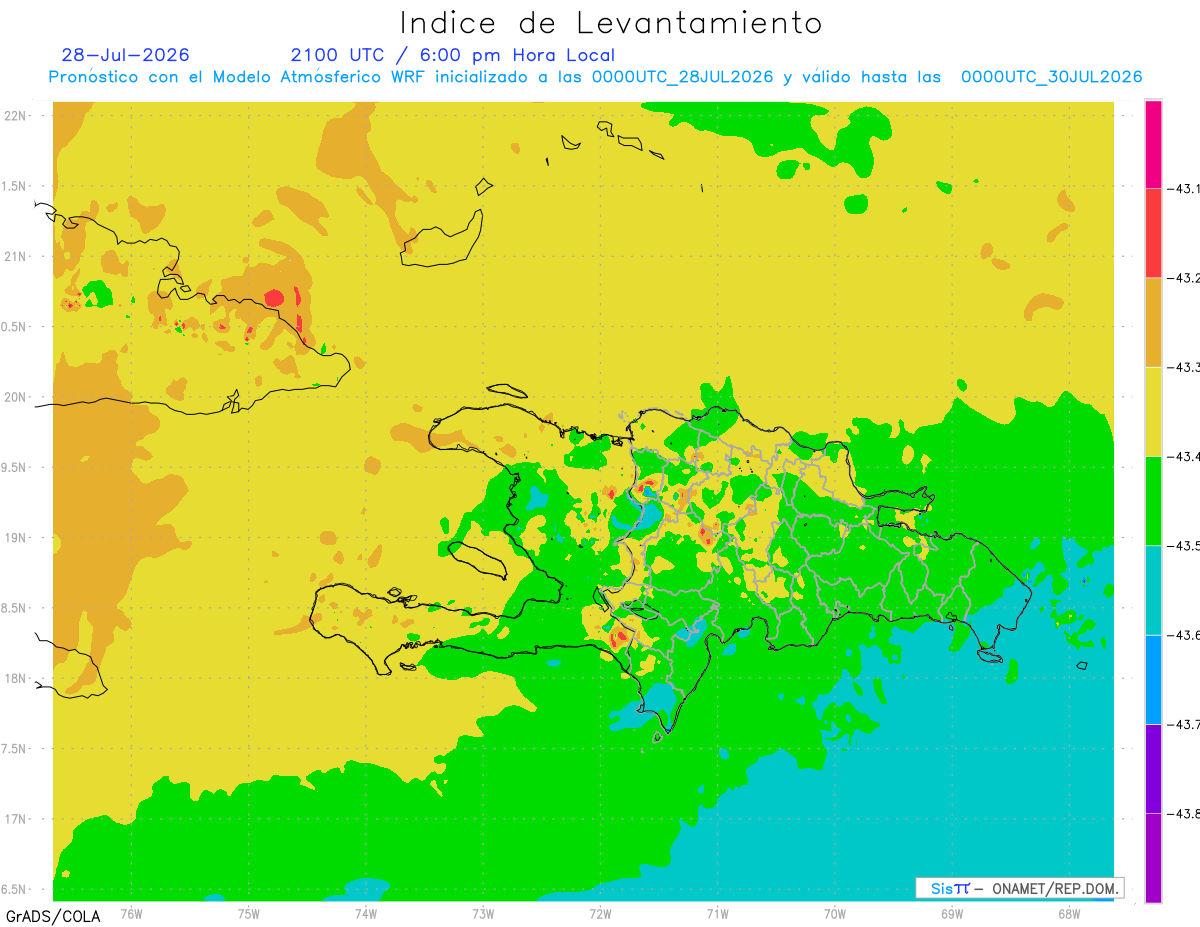
Task: Click the latitude label "21N"
Action: 16,257
